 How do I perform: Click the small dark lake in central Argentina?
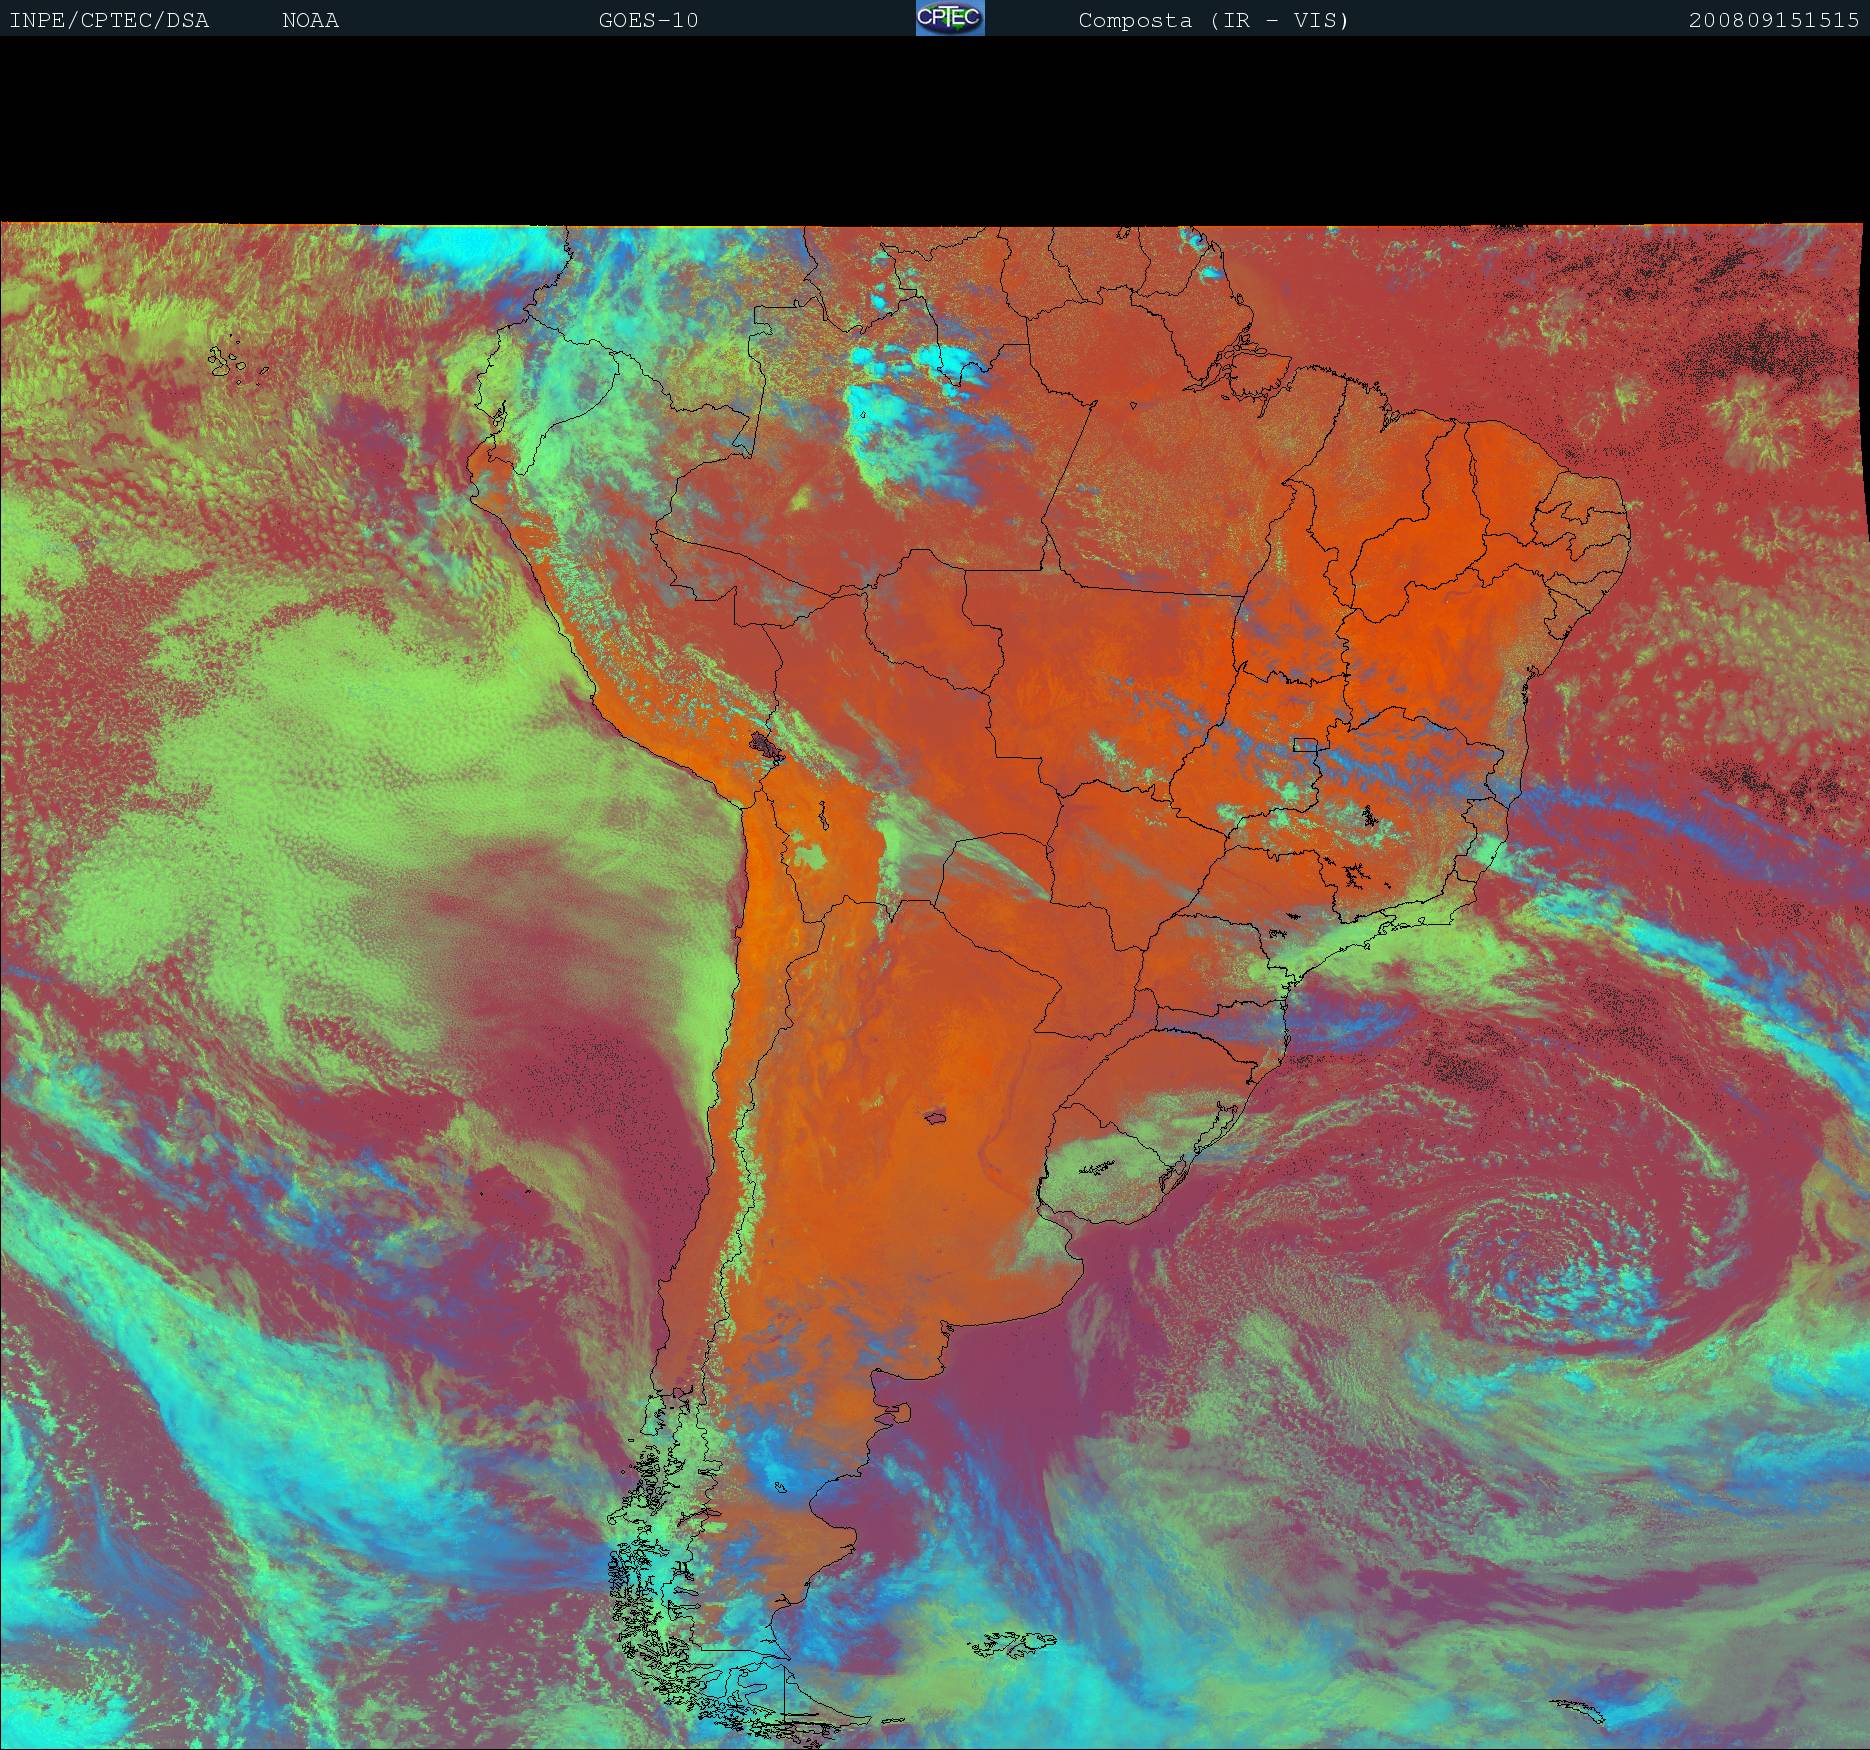click(936, 1116)
